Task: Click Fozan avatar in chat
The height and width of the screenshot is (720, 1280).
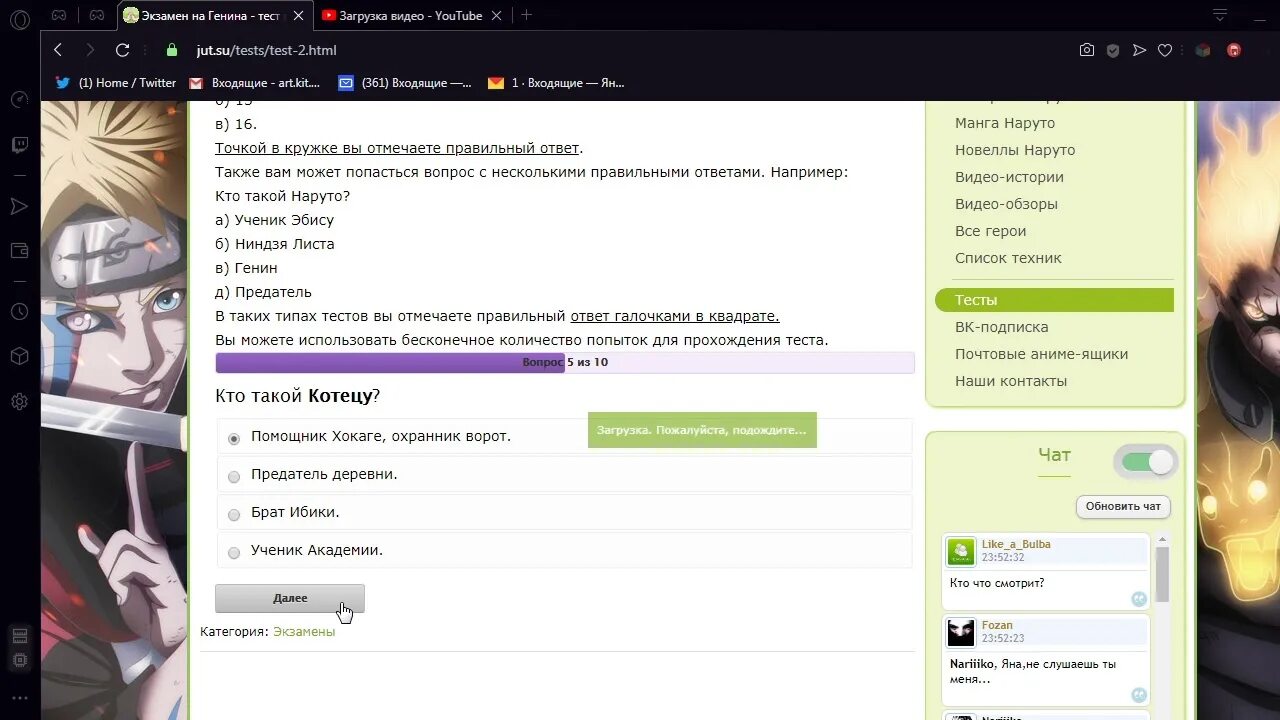Action: tap(961, 633)
